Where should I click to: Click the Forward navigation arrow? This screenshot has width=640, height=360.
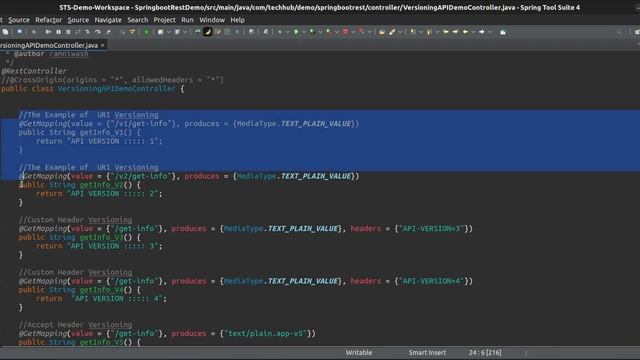[x=482, y=32]
